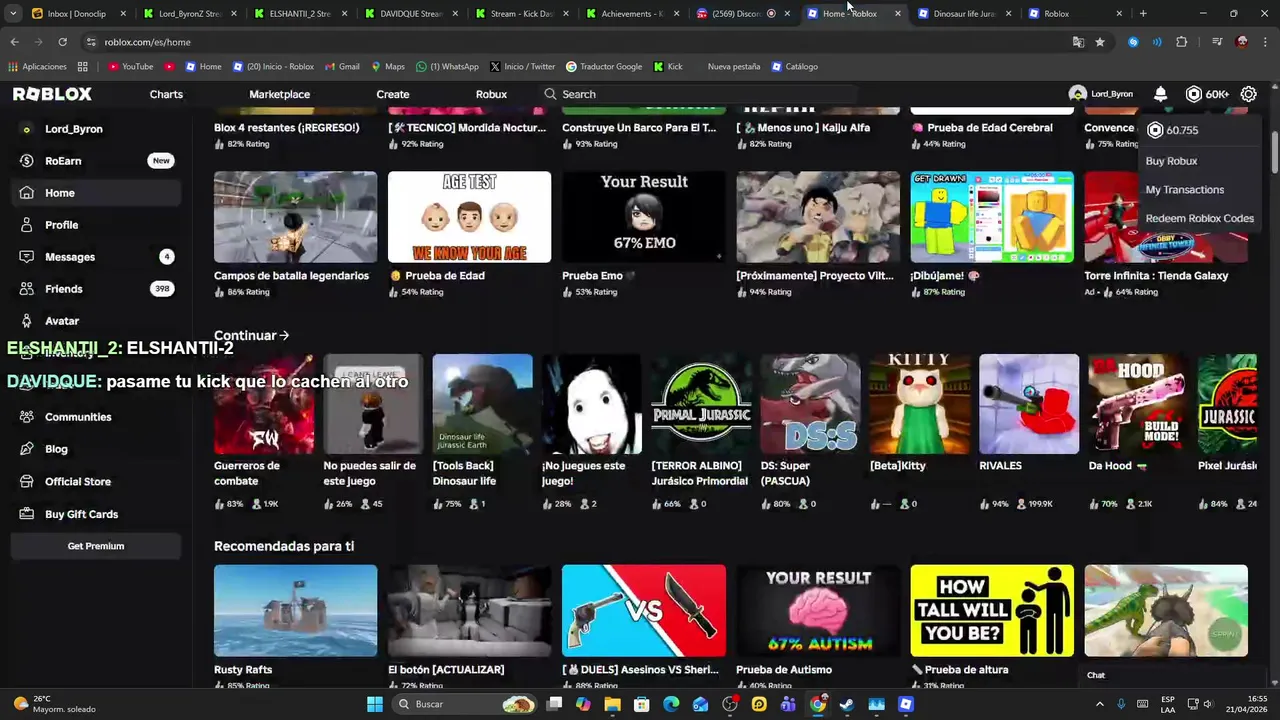Open notifications bell in Roblox header

[x=1160, y=94]
